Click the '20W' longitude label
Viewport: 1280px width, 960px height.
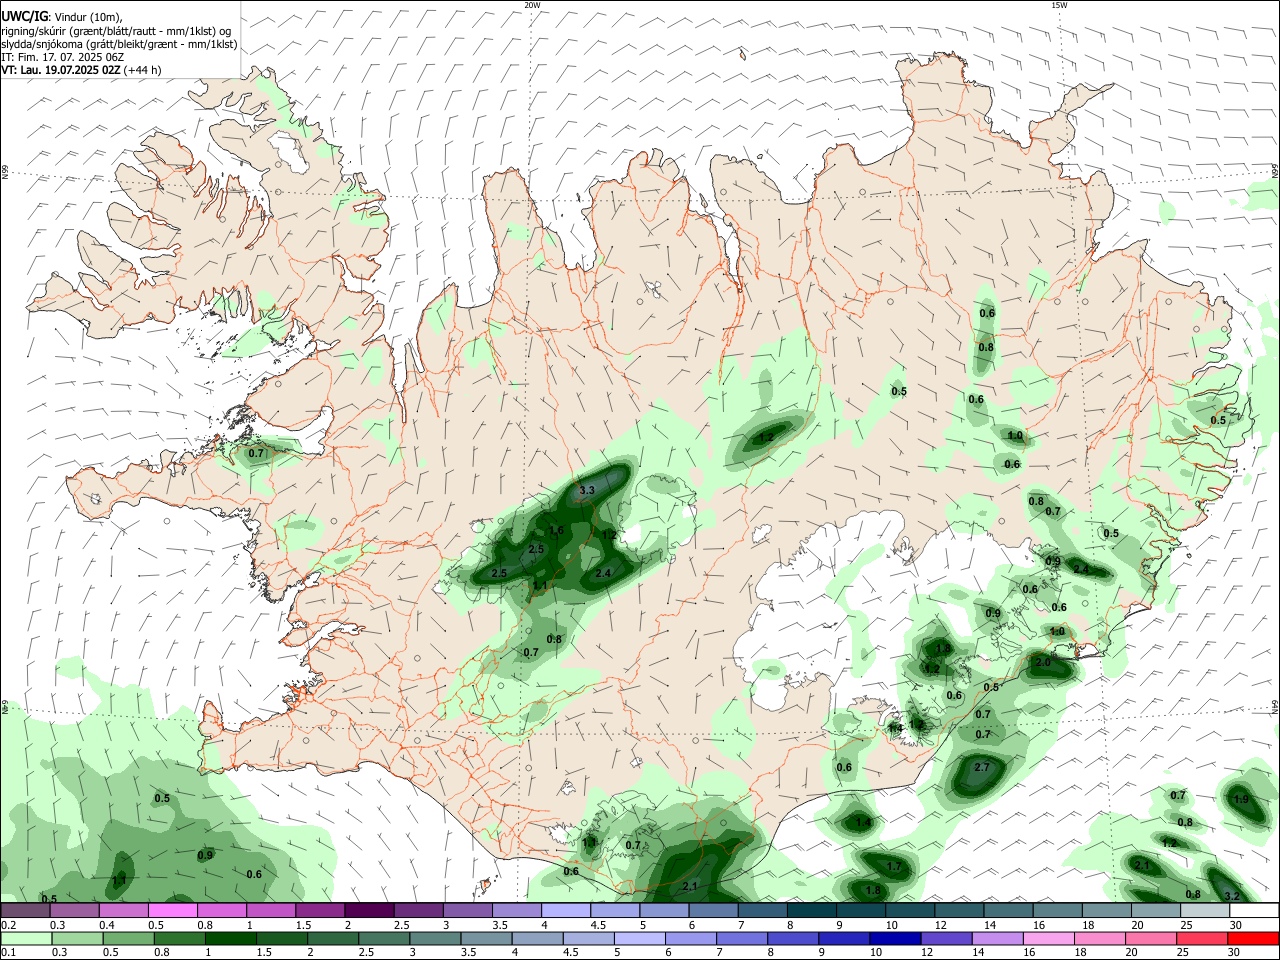[x=532, y=5]
